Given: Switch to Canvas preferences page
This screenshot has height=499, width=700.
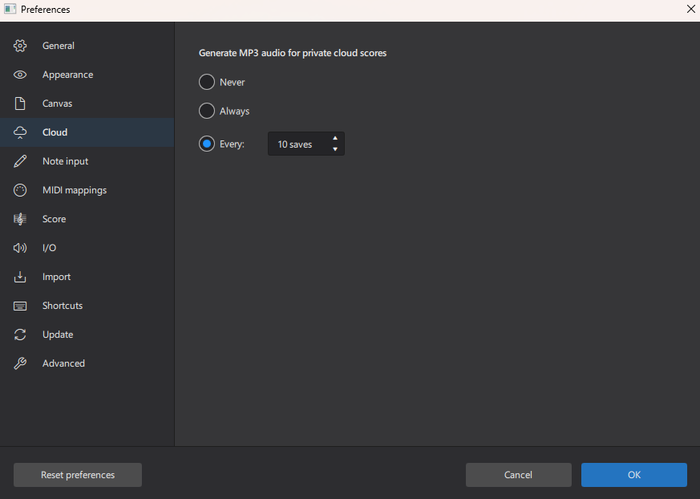Looking at the screenshot, I should (x=87, y=104).
